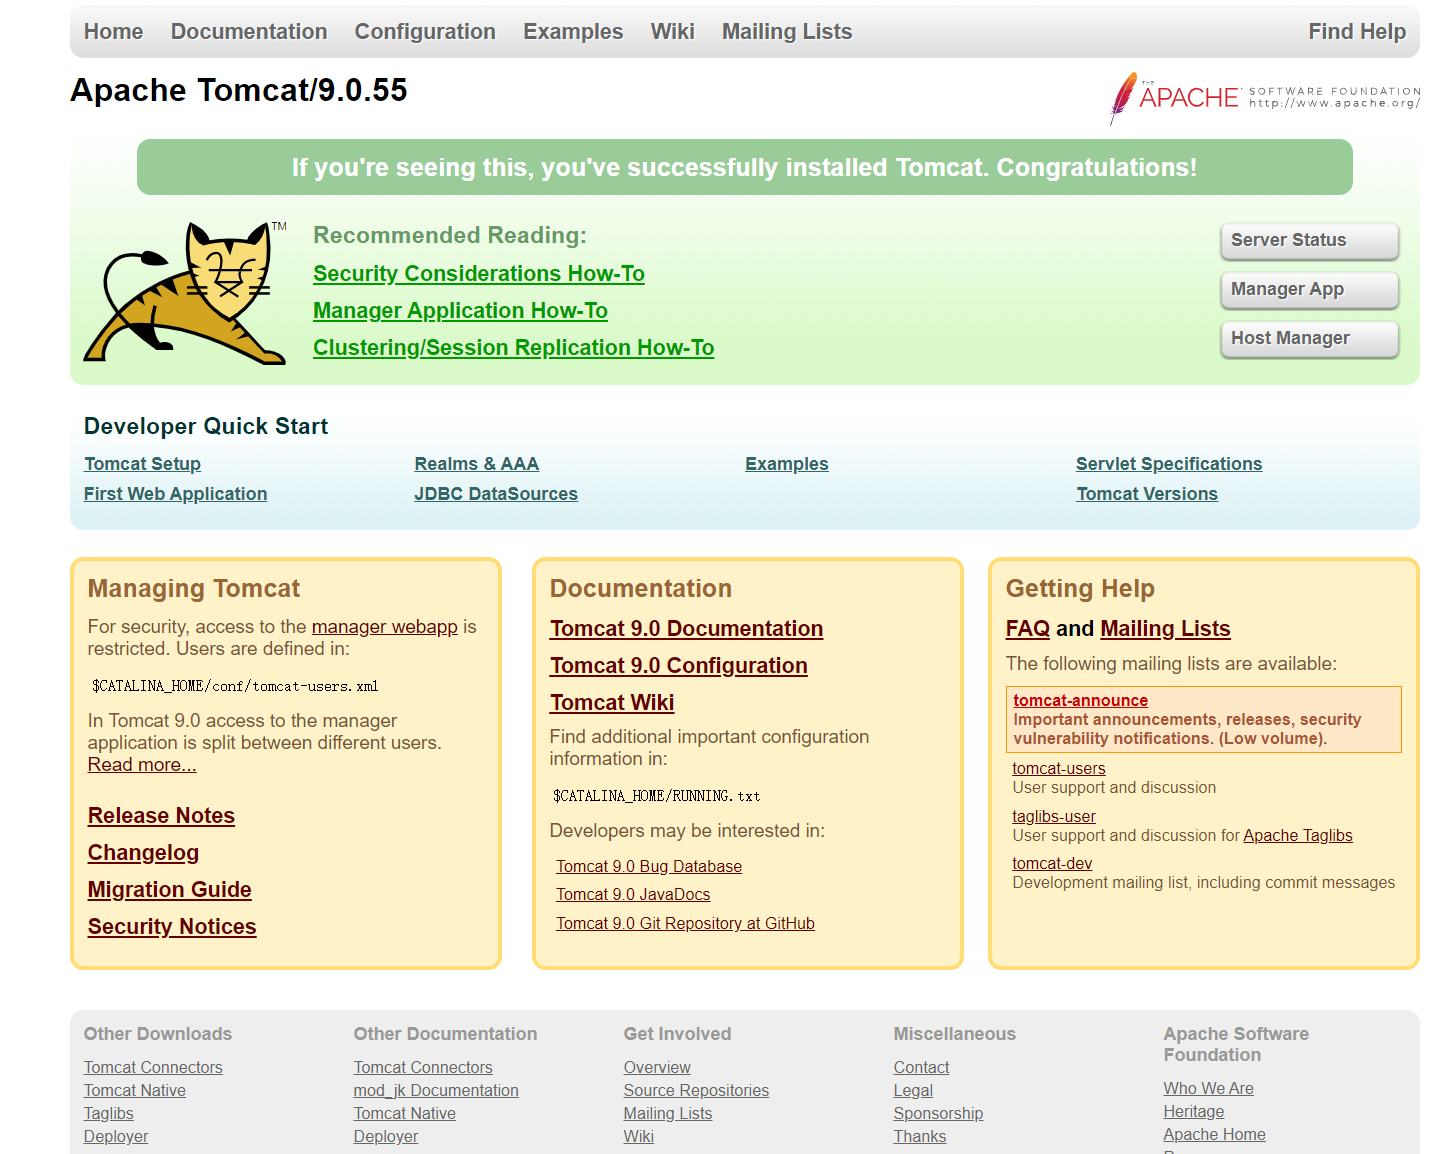This screenshot has height=1154, width=1449.
Task: Follow the Tomcat Setup quick start link
Action: 142,464
